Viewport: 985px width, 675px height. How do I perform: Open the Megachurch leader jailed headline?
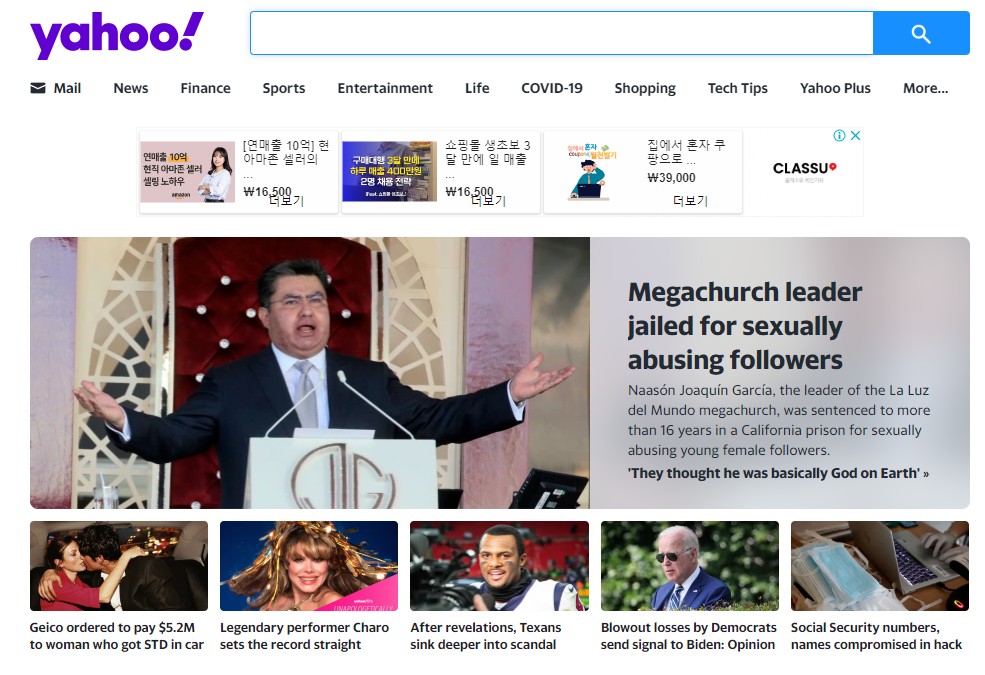[744, 326]
